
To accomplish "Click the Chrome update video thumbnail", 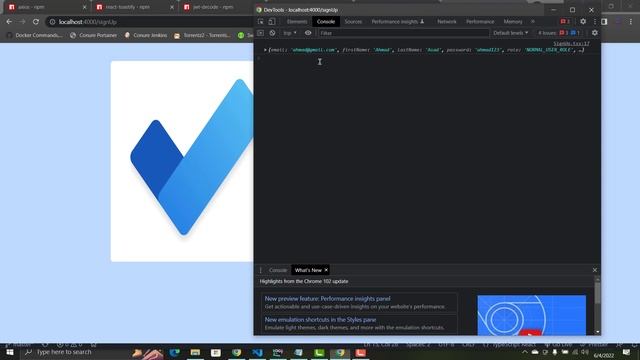I will pyautogui.click(x=531, y=315).
